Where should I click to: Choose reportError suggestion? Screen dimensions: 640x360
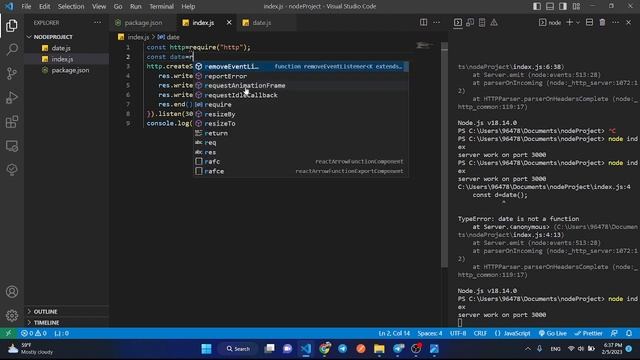[301, 76]
